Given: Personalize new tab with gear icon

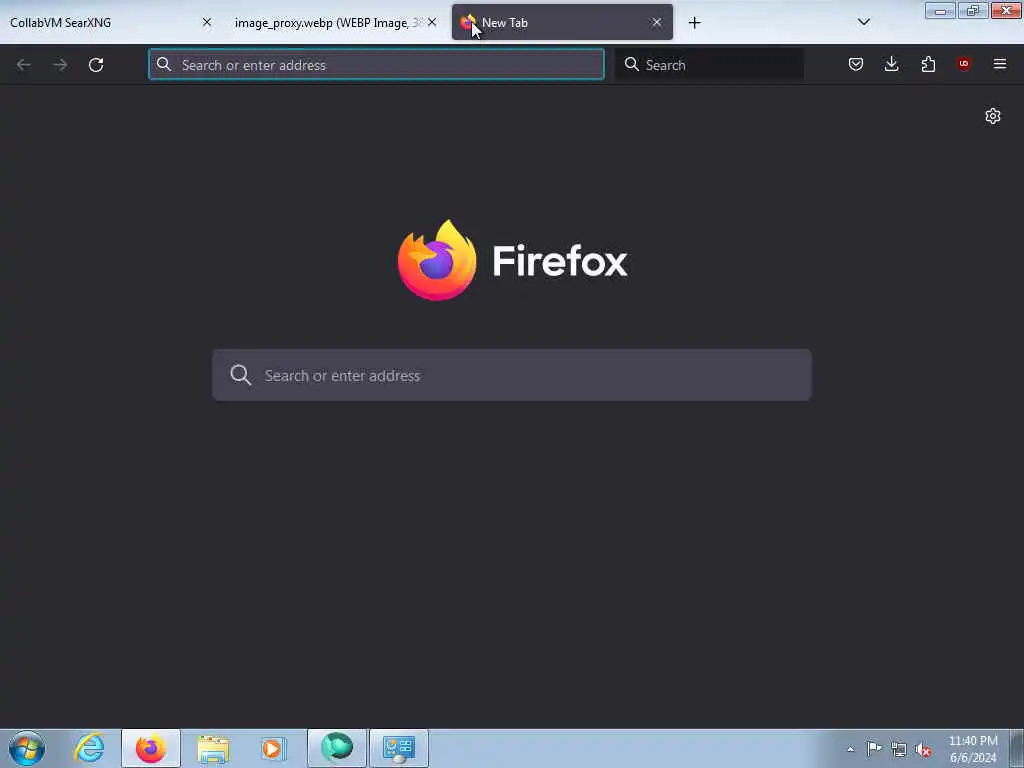Looking at the screenshot, I should click(x=993, y=116).
